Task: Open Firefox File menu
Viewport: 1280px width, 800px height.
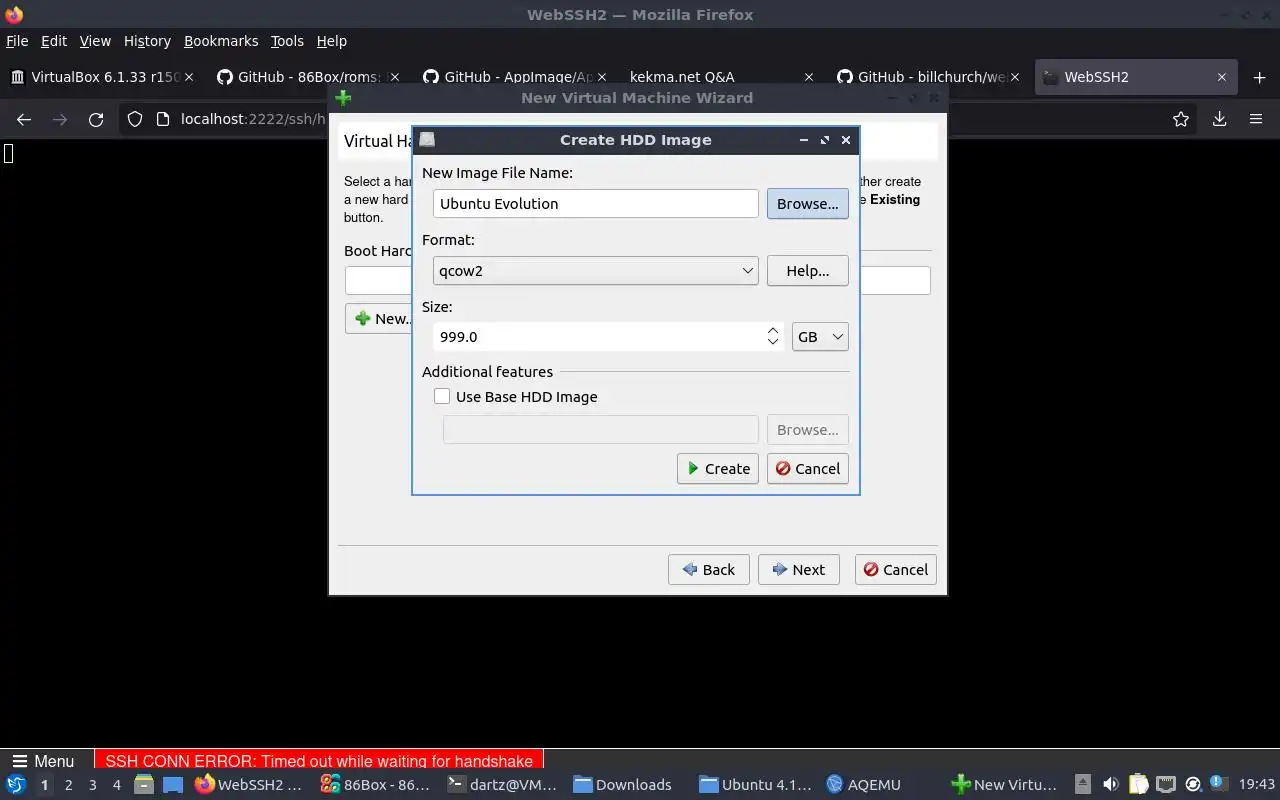Action: [17, 41]
